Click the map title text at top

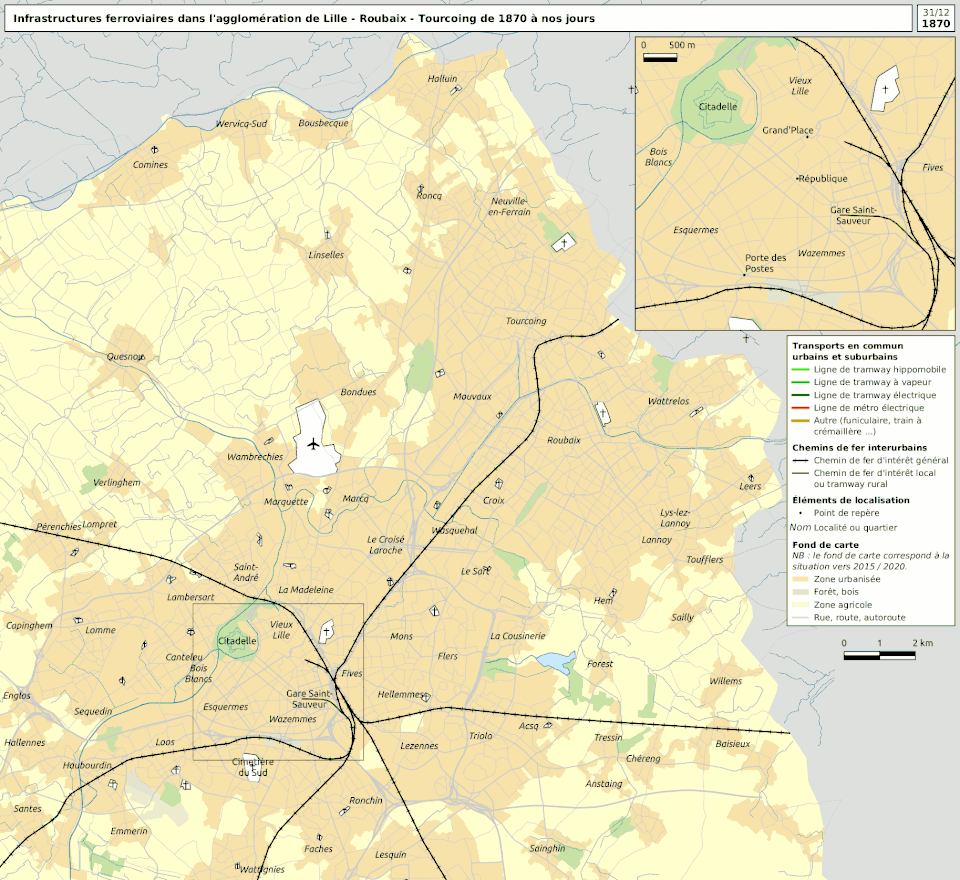coord(304,19)
